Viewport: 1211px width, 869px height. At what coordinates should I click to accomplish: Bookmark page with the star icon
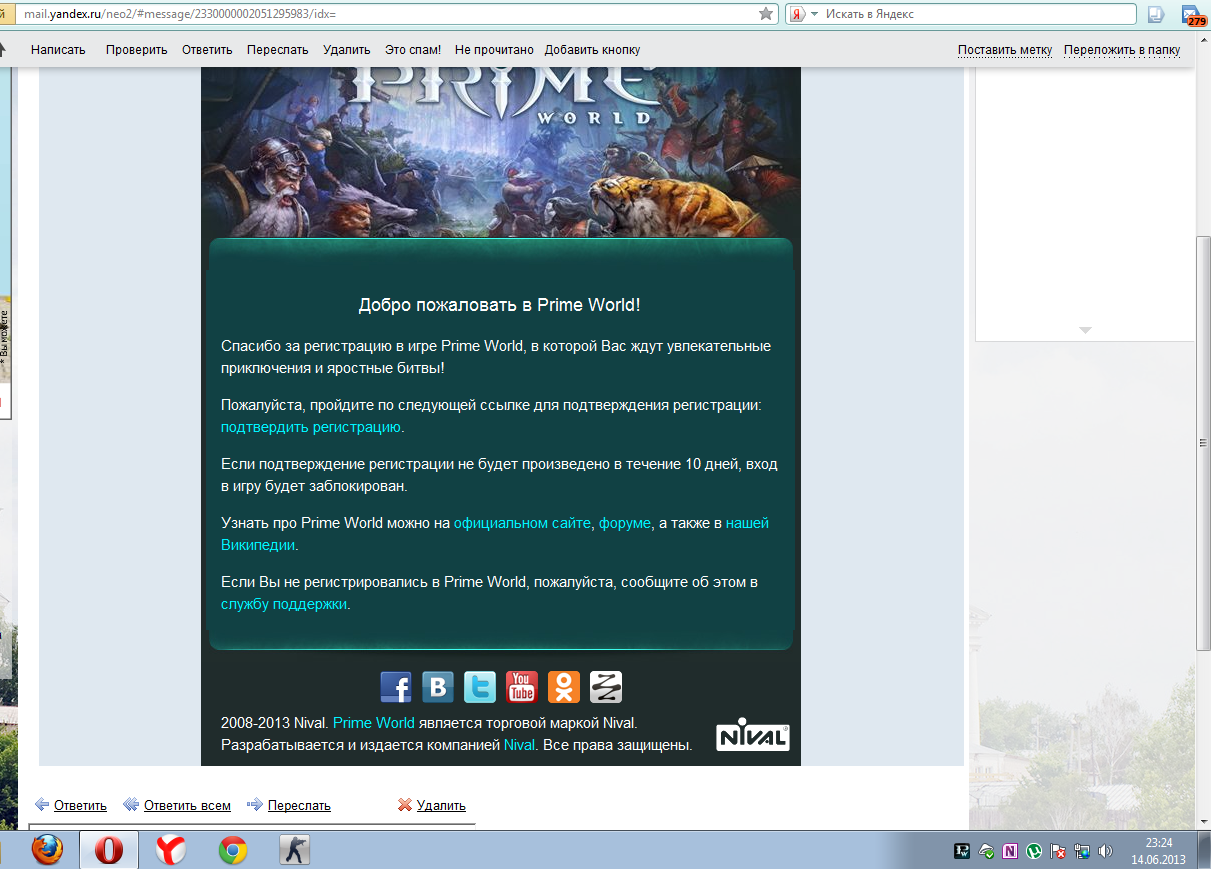click(x=766, y=14)
